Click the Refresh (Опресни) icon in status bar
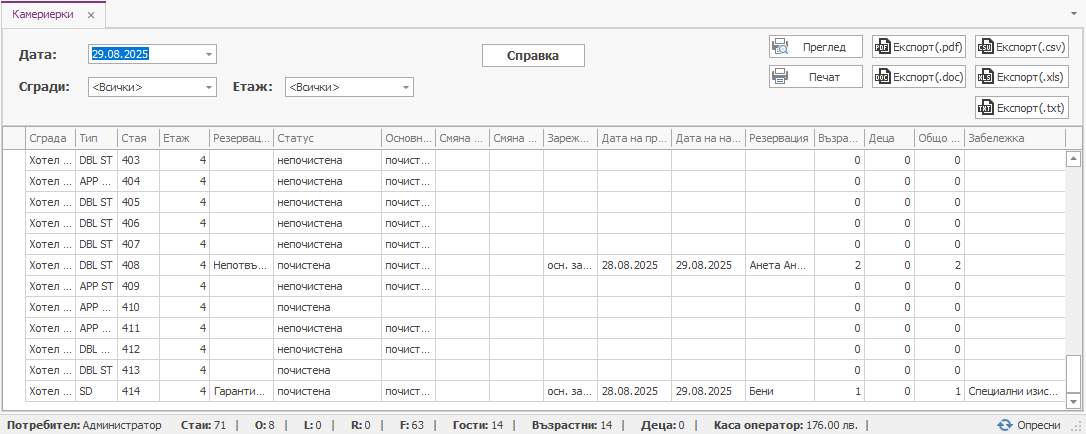The height and width of the screenshot is (434, 1086). 1005,425
